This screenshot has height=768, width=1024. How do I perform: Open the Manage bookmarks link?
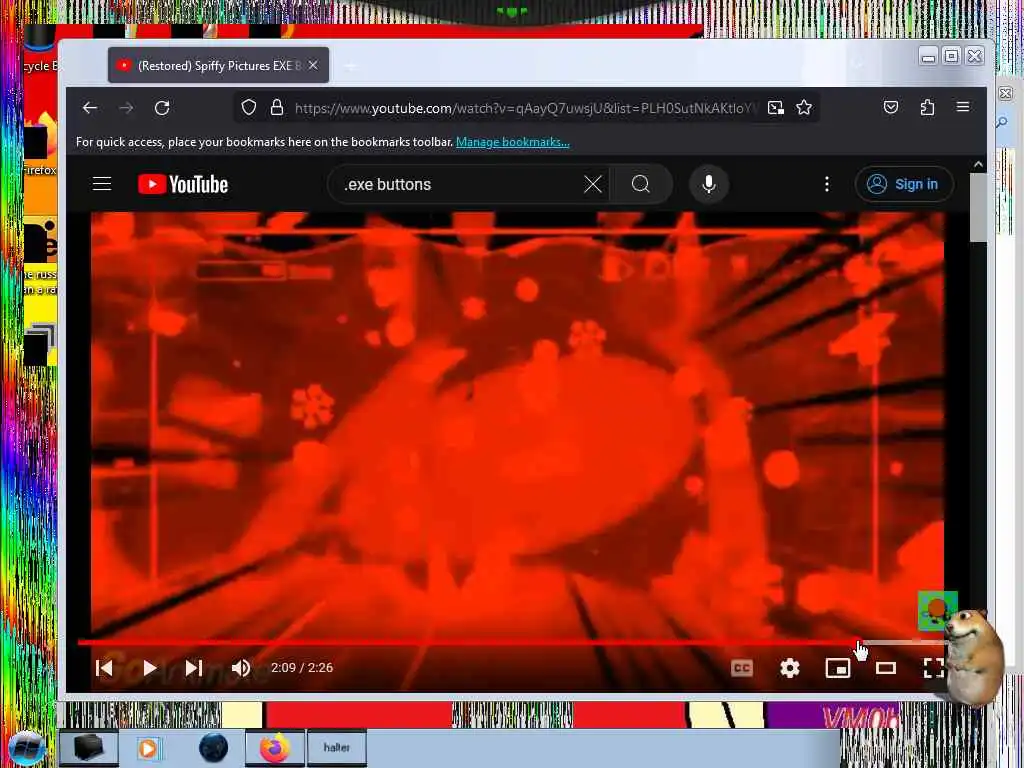click(x=513, y=142)
